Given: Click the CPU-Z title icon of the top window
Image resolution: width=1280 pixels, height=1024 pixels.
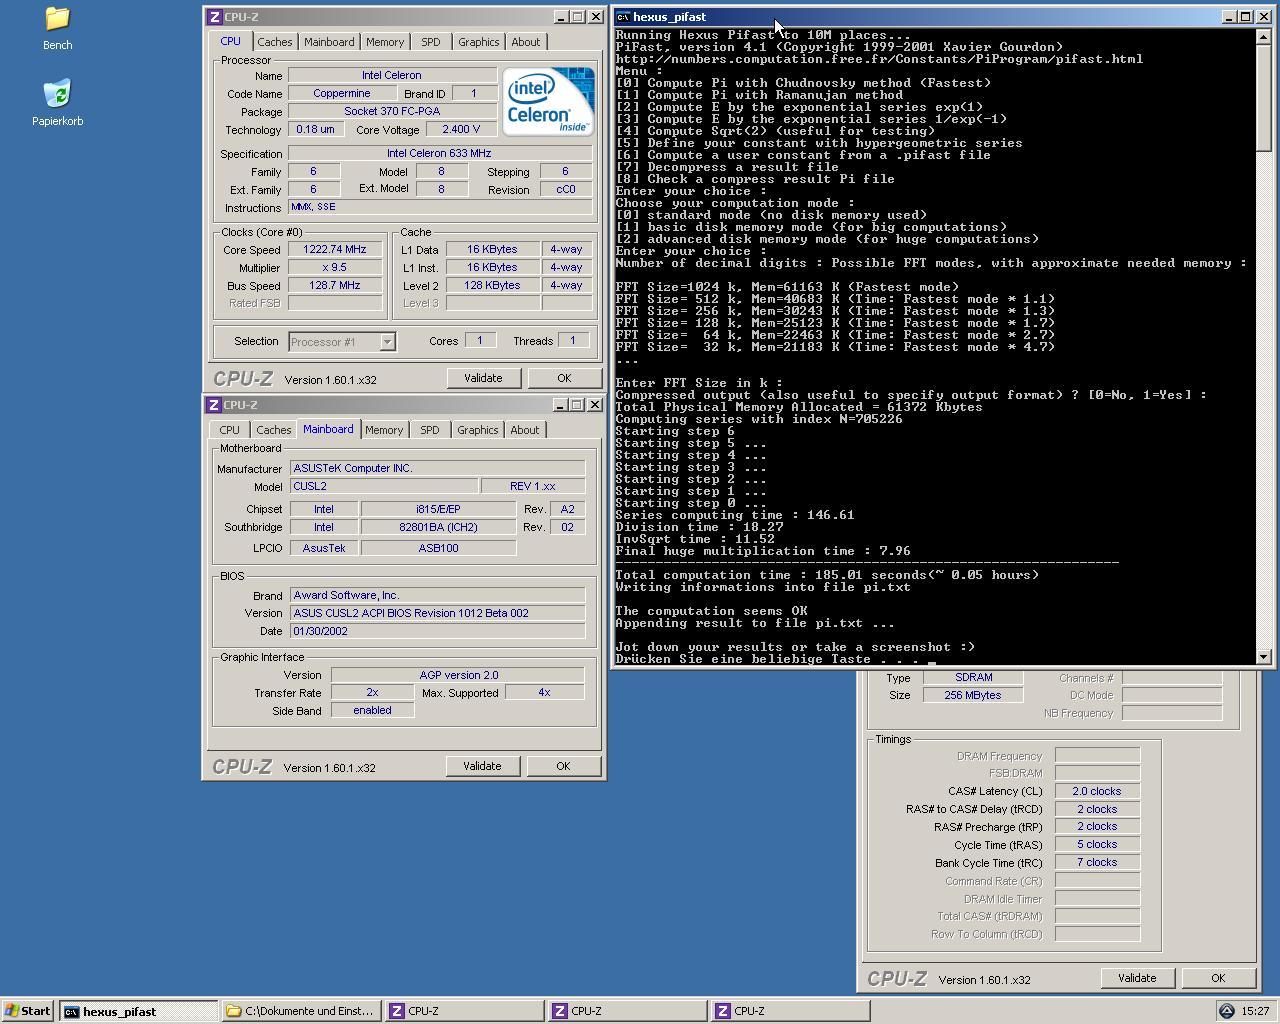Looking at the screenshot, I should click(x=214, y=17).
